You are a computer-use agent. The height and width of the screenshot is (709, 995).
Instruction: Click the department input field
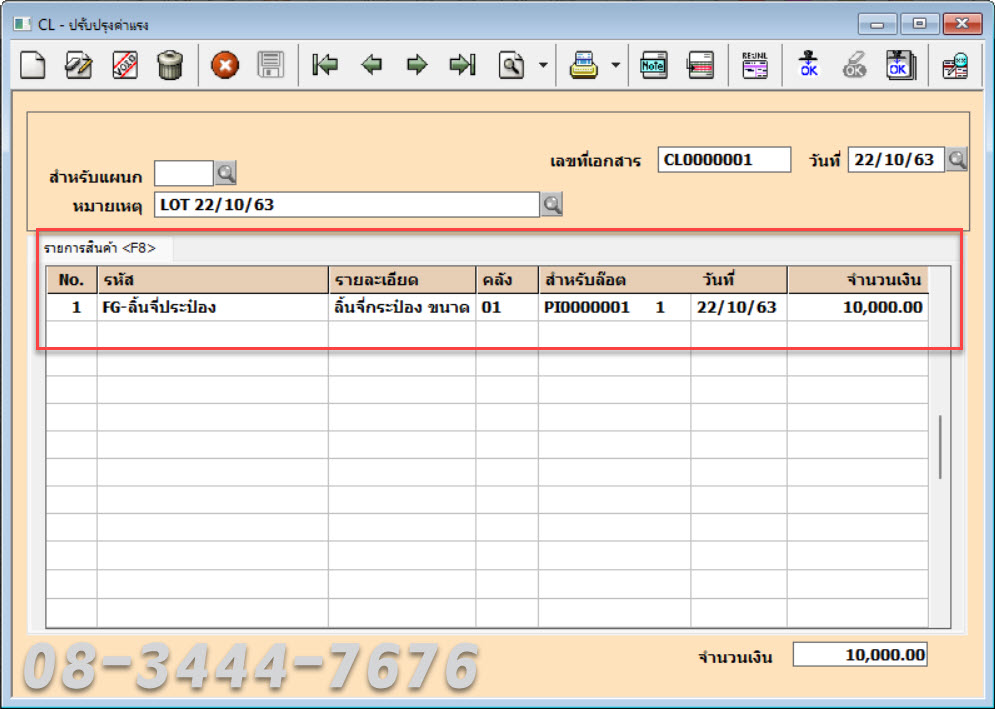pos(184,173)
